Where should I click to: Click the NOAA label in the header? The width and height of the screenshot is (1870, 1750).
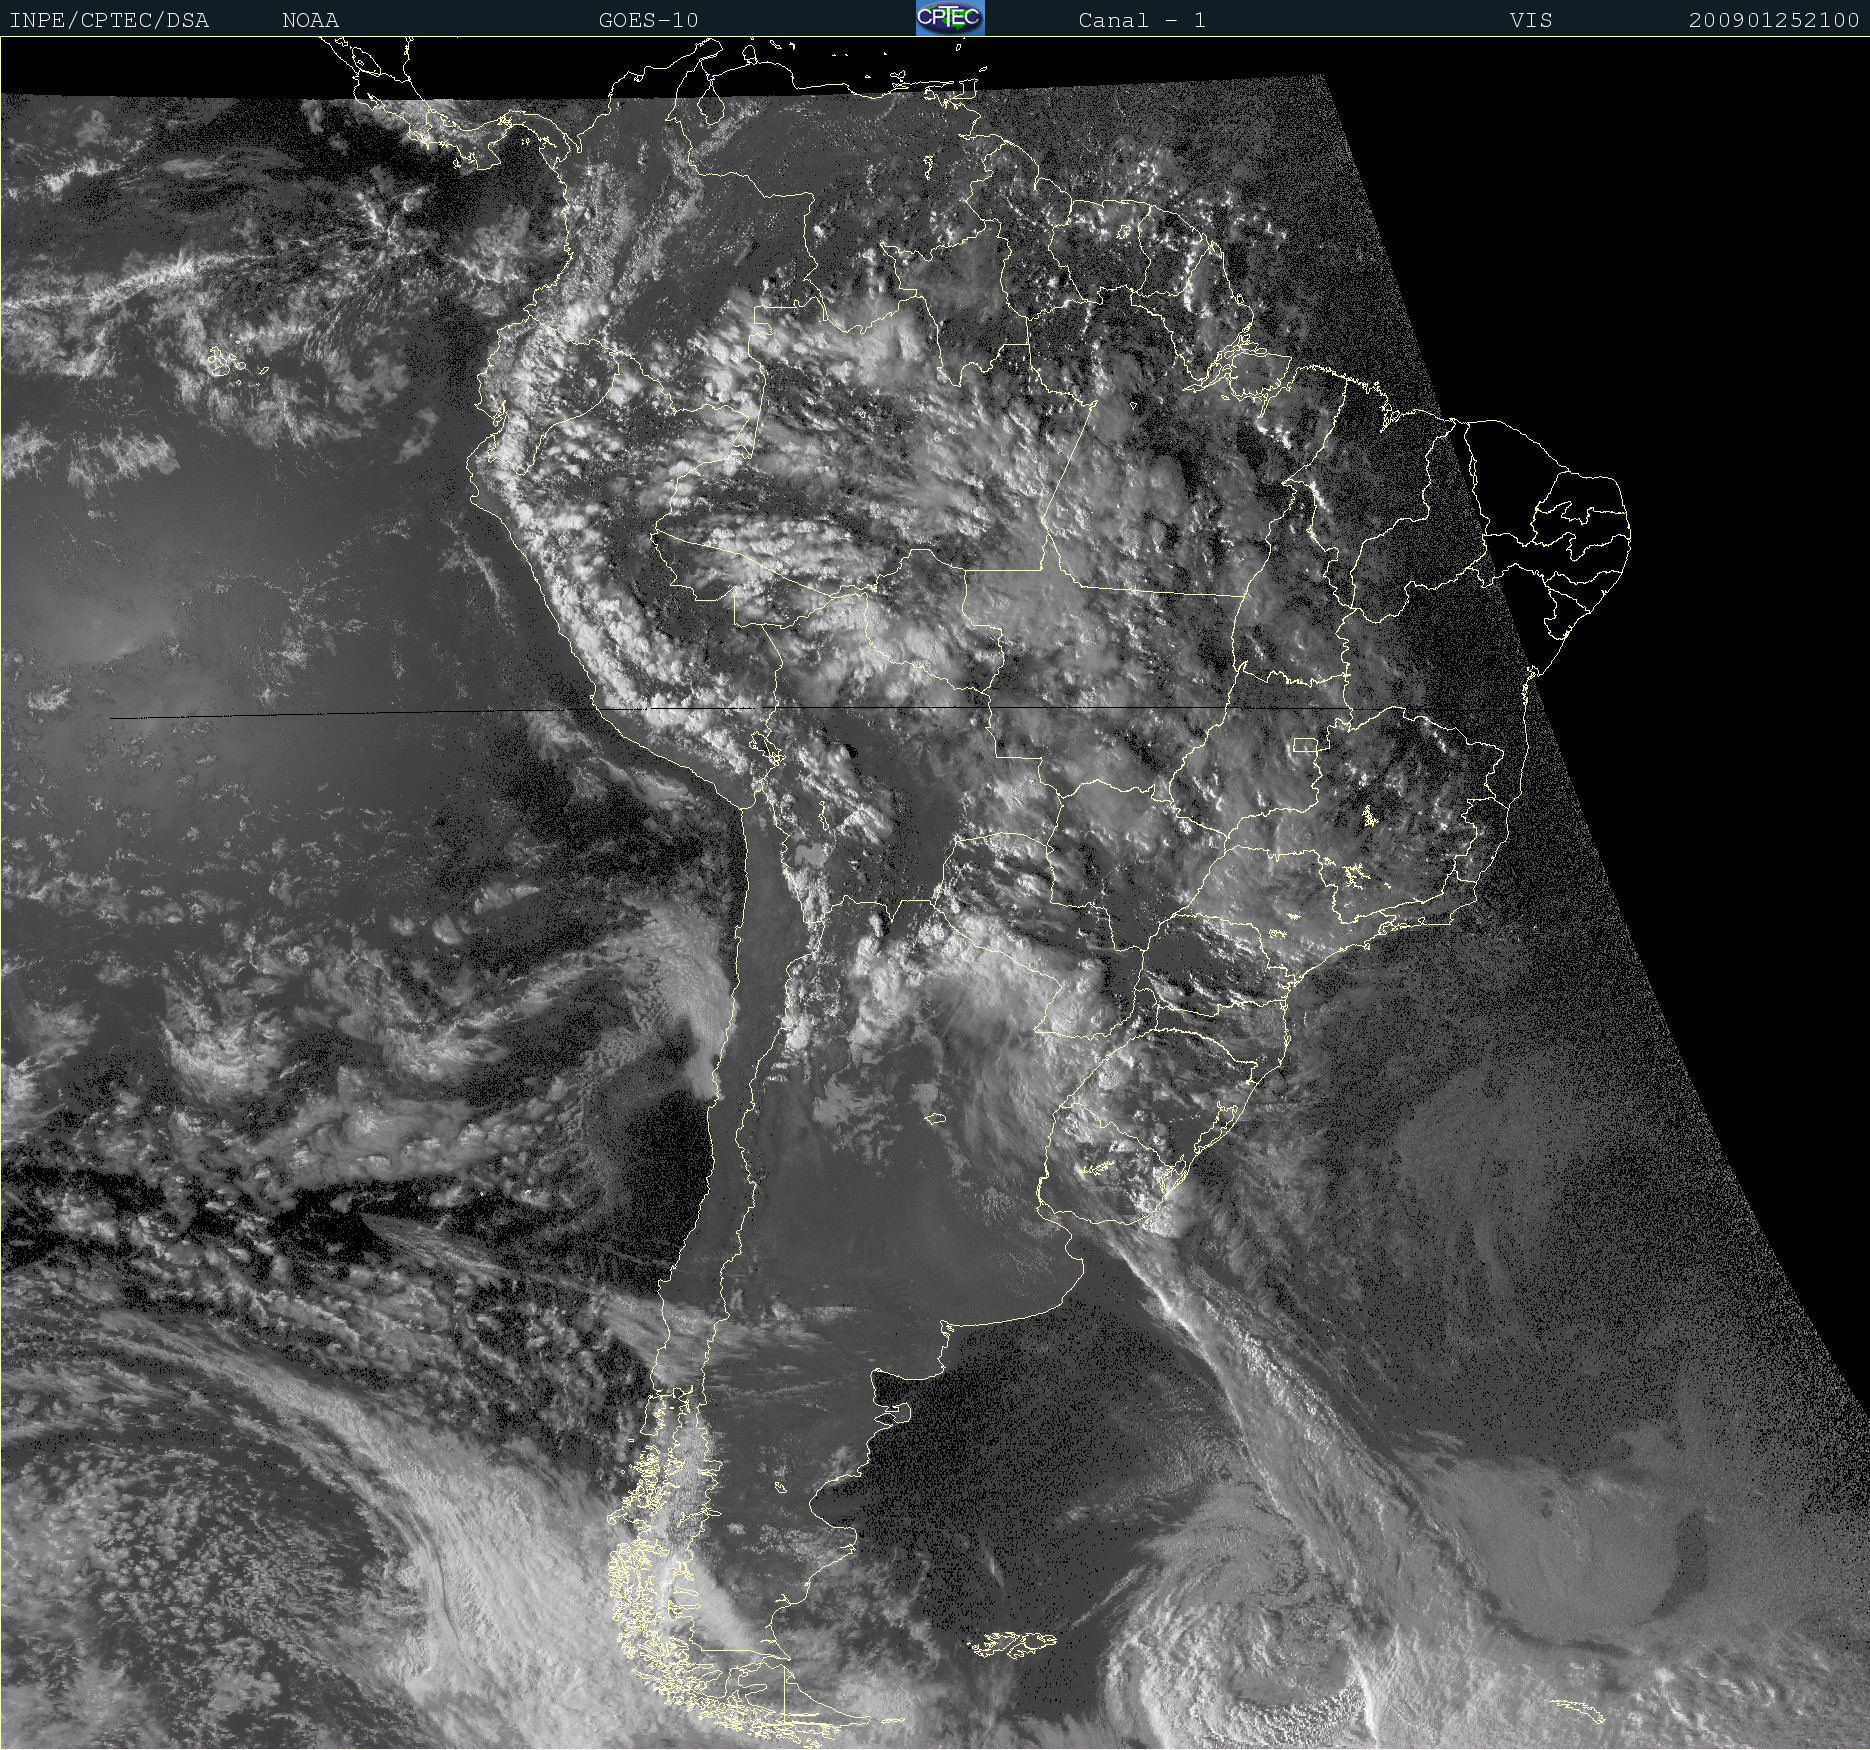(310, 21)
